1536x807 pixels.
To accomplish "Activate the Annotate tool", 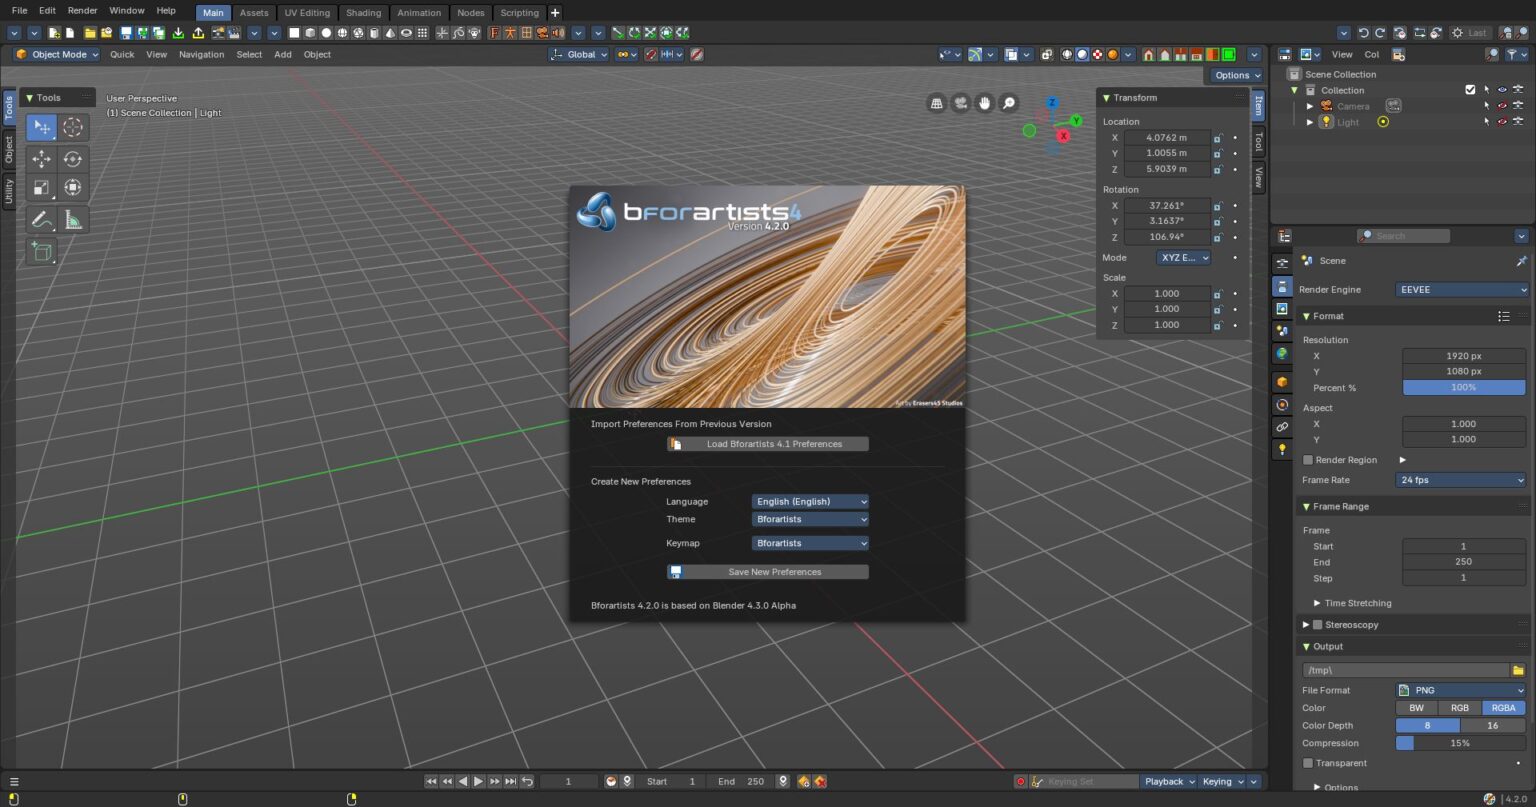I will [42, 219].
